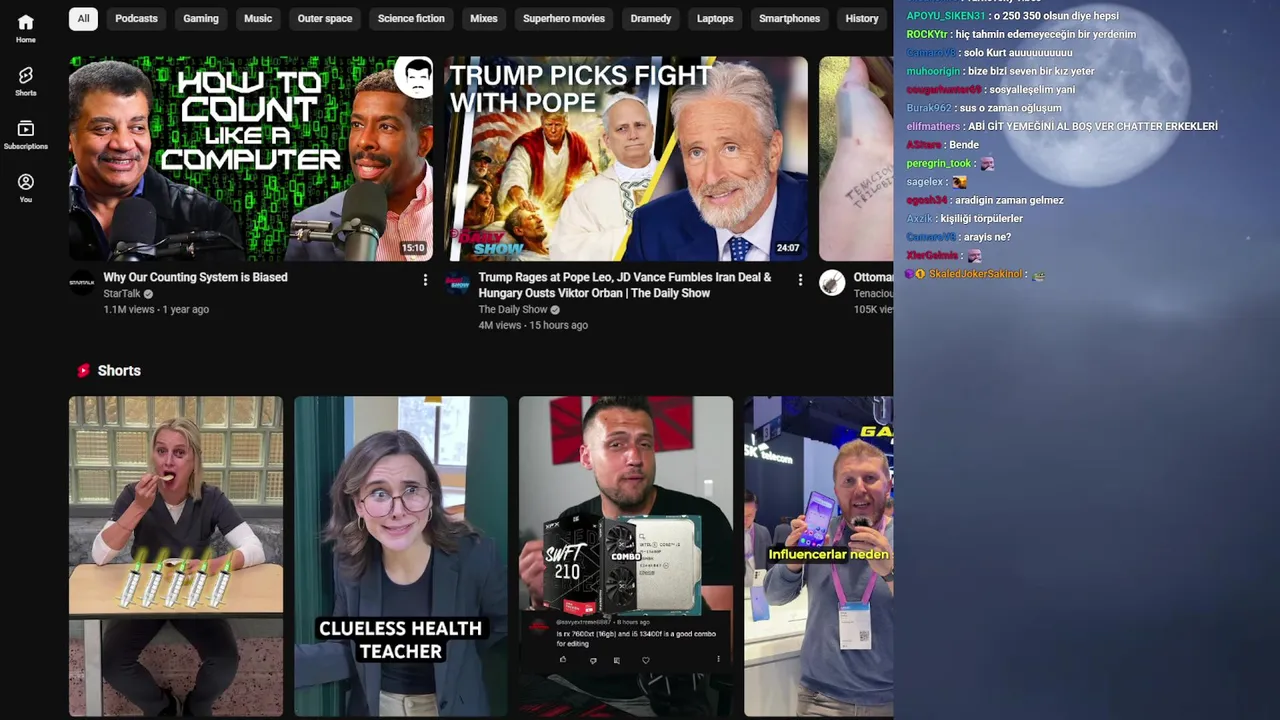Viewport: 1280px width, 720px height.
Task: Select the Outer space chip
Action: click(325, 18)
